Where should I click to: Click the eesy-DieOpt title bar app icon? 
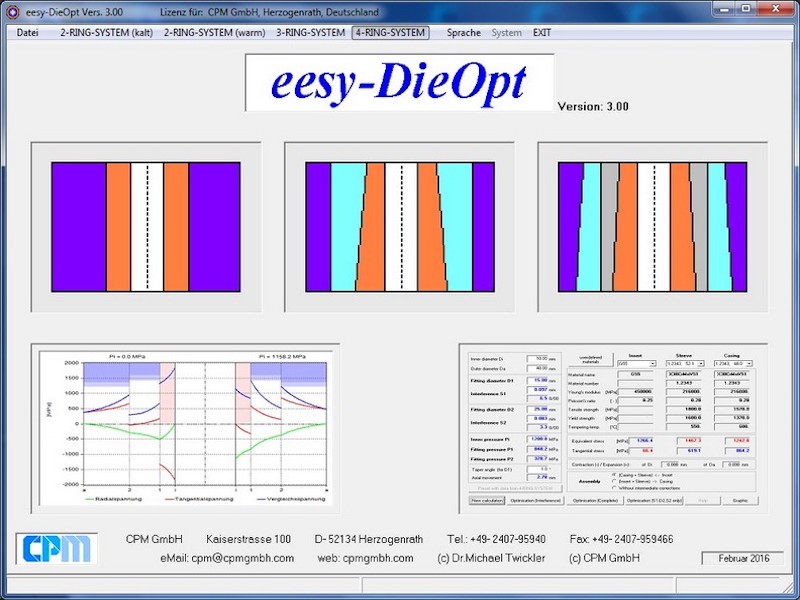click(12, 11)
